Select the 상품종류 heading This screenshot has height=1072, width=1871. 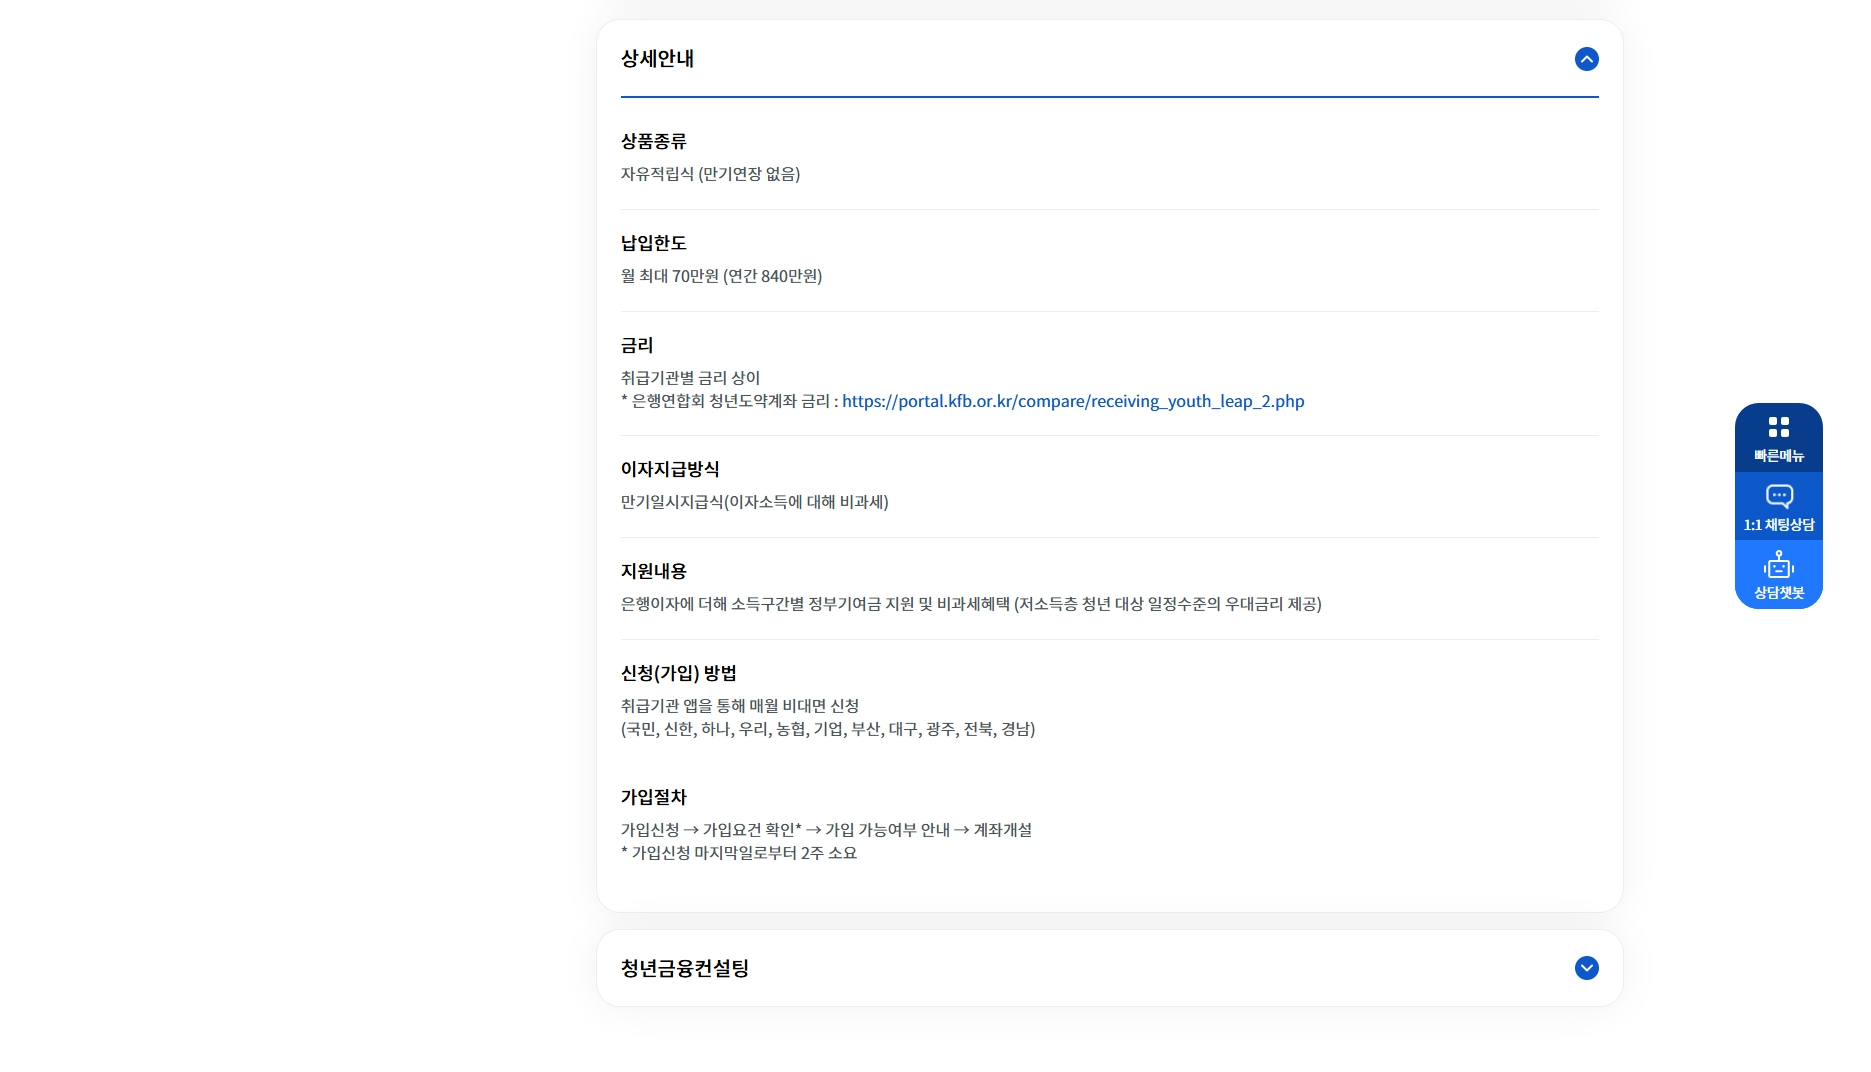(654, 141)
